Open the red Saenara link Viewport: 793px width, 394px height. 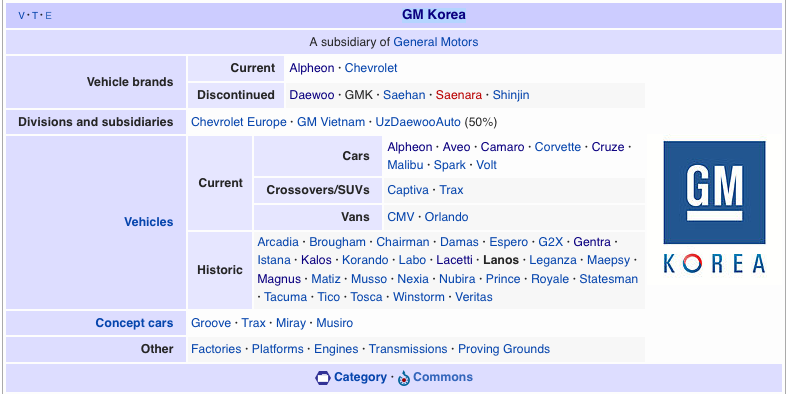point(459,95)
